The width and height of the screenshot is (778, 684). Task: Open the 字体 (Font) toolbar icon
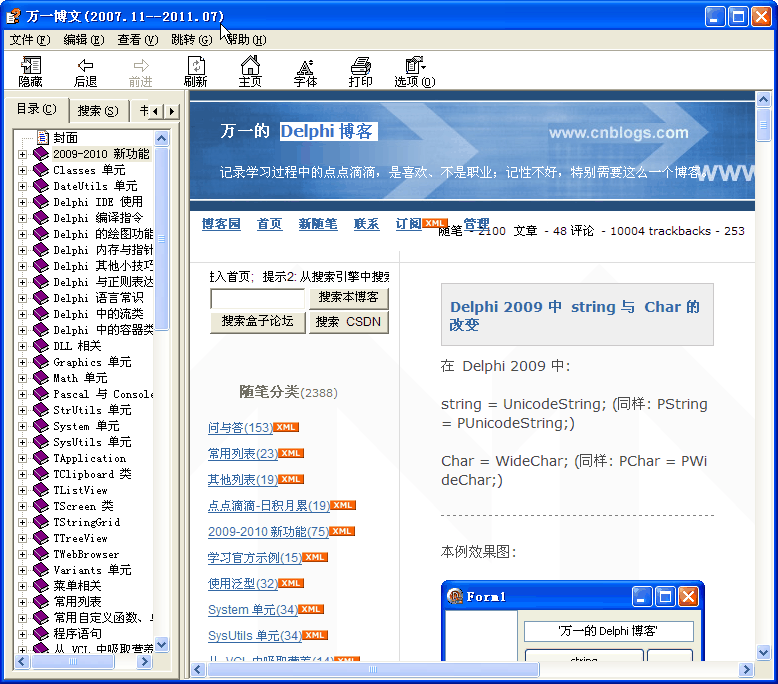pos(305,66)
